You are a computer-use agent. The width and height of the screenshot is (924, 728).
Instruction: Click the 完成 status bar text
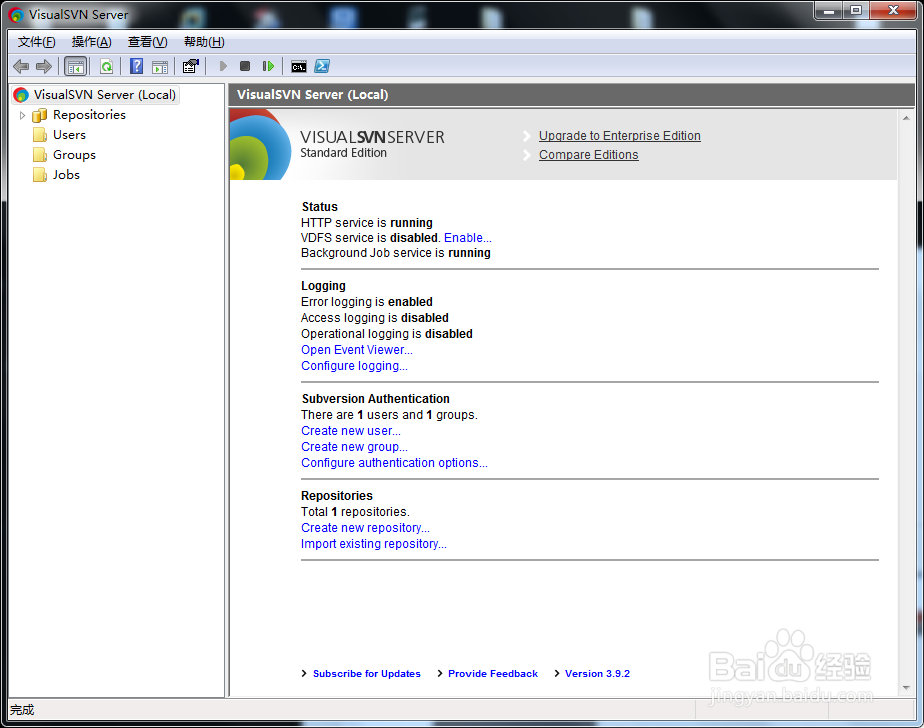point(22,710)
